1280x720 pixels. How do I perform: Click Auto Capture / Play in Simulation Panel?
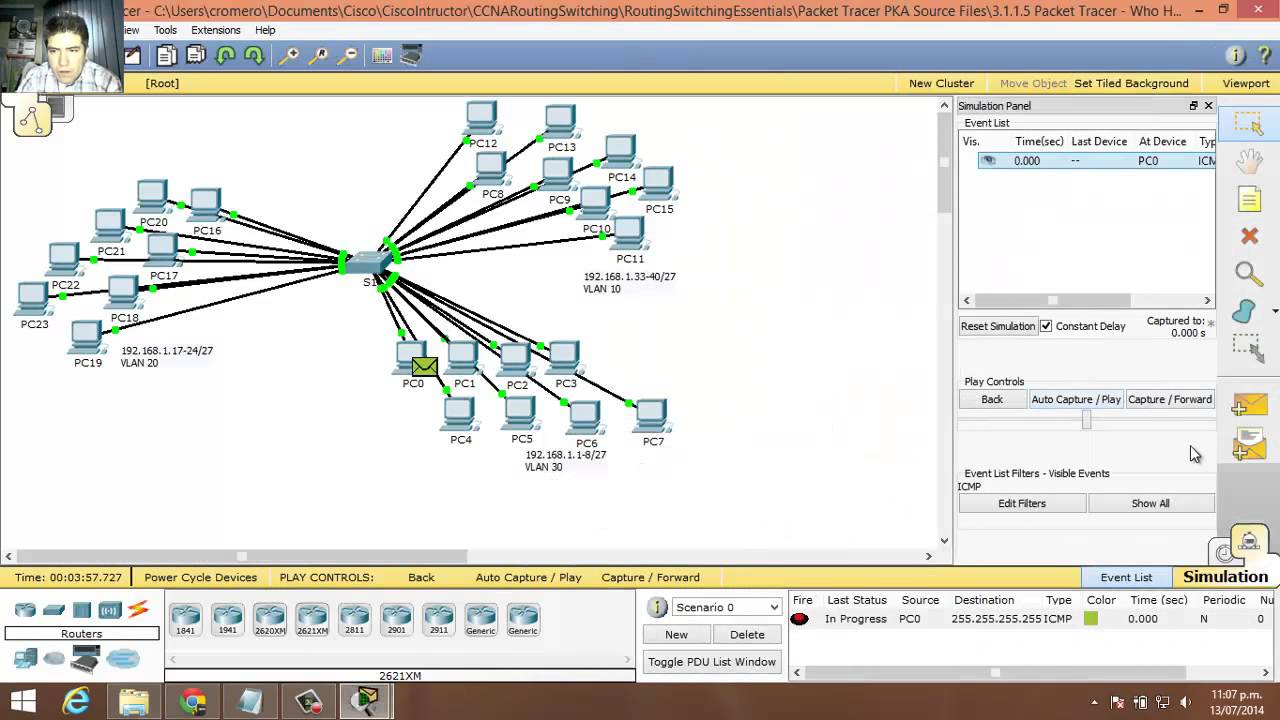click(1076, 399)
